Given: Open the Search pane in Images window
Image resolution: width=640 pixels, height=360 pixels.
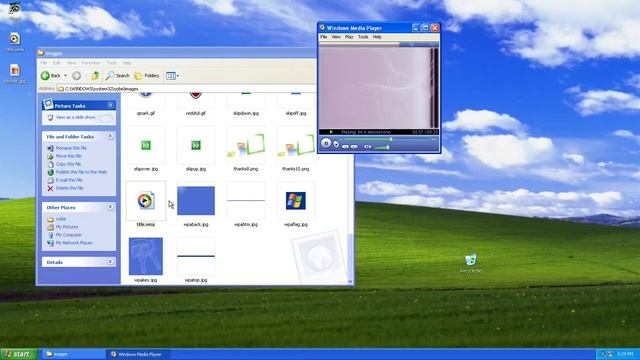Looking at the screenshot, I should (x=118, y=76).
